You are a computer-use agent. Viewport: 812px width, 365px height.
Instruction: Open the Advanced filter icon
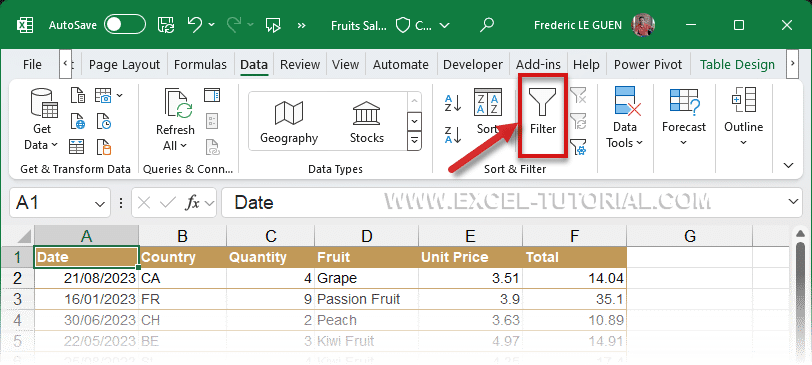click(x=578, y=147)
